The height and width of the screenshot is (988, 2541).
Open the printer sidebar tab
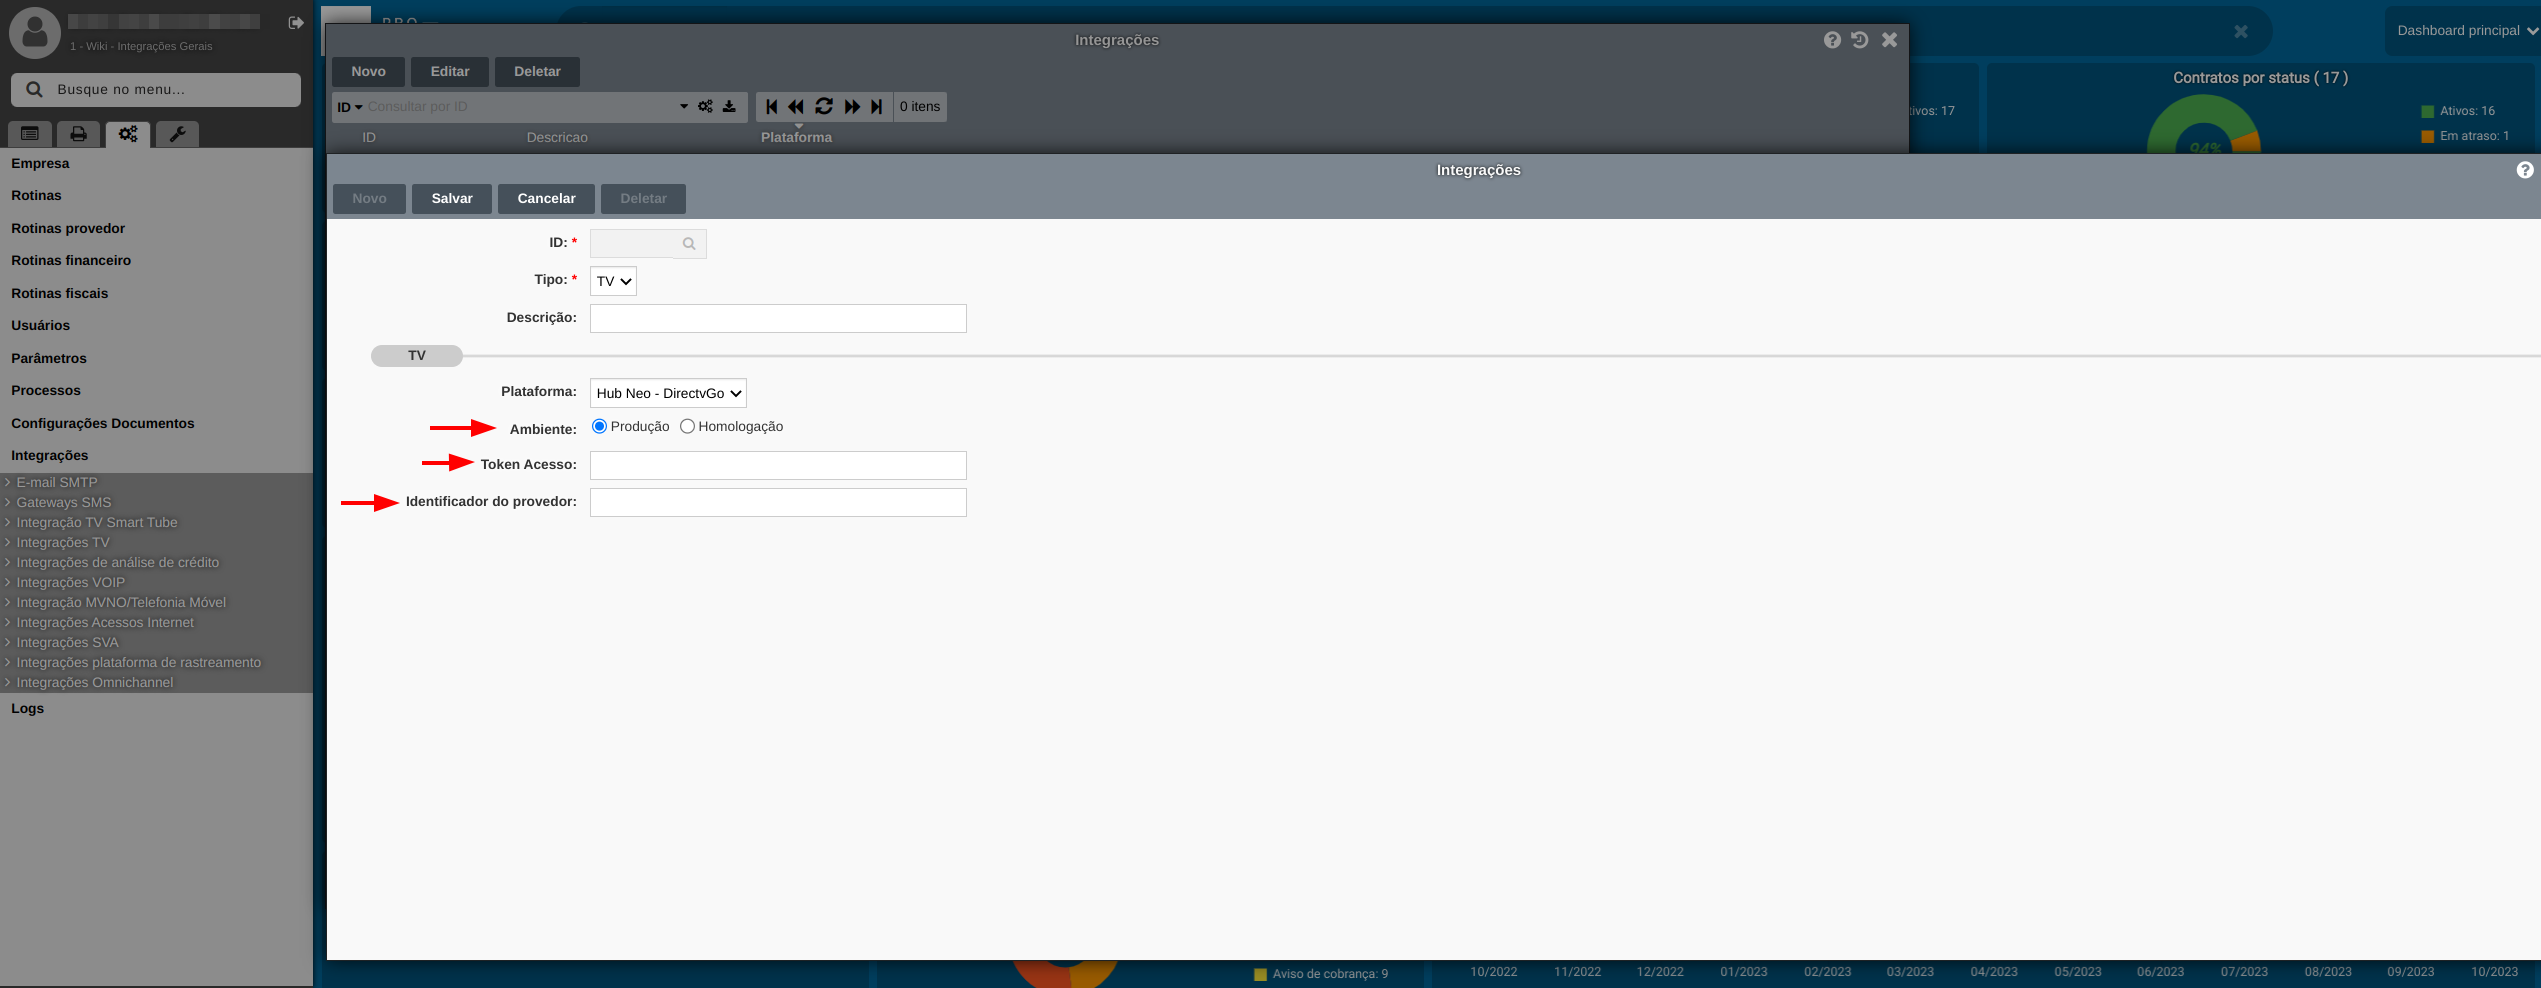[78, 134]
